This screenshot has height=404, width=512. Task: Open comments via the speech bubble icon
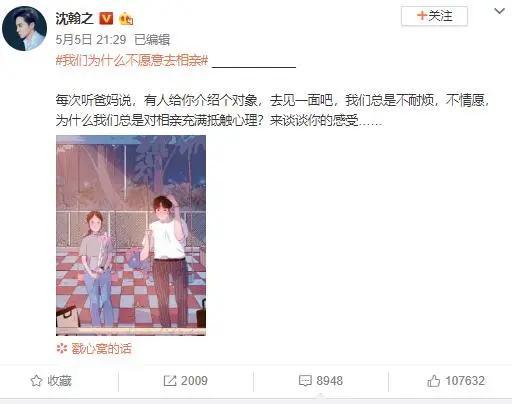tap(305, 381)
